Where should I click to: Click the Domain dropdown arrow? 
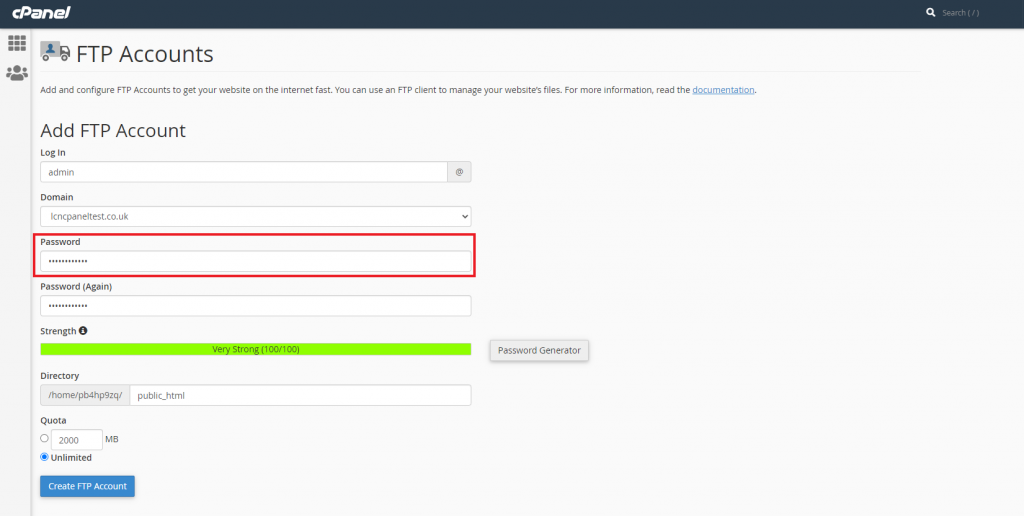[x=464, y=216]
